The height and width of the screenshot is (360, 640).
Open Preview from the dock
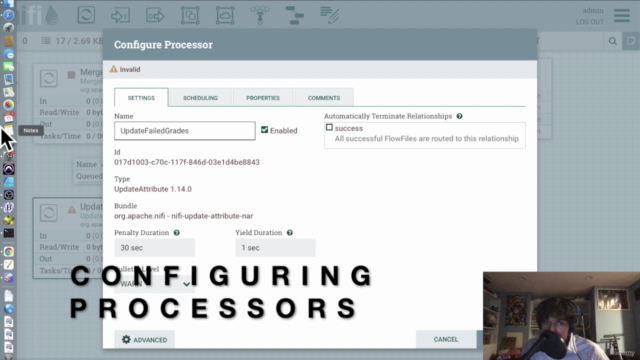[9, 79]
